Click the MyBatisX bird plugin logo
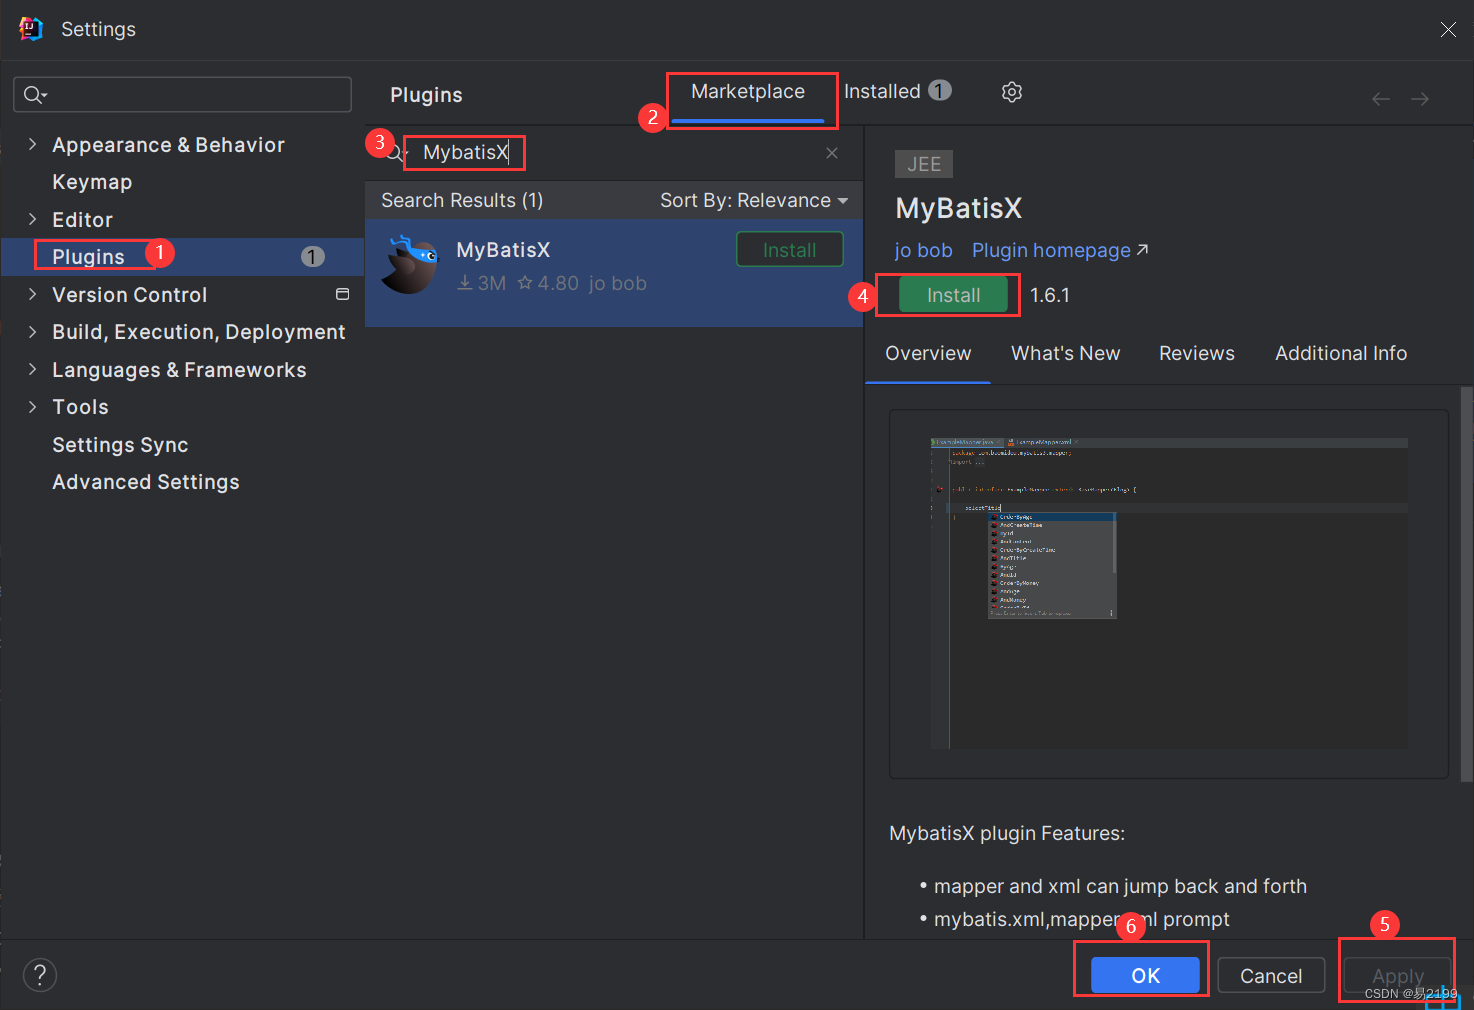This screenshot has width=1474, height=1010. tap(411, 265)
